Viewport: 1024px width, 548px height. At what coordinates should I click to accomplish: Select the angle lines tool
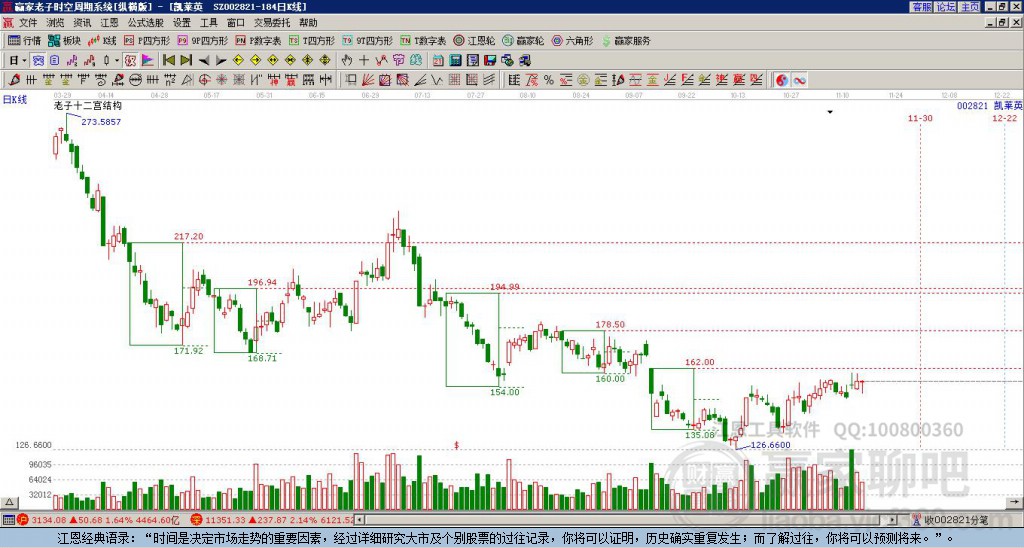tap(421, 80)
